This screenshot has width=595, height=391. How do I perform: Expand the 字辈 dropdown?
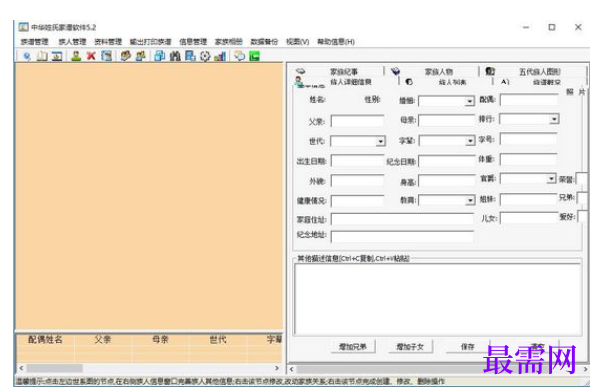click(x=470, y=141)
